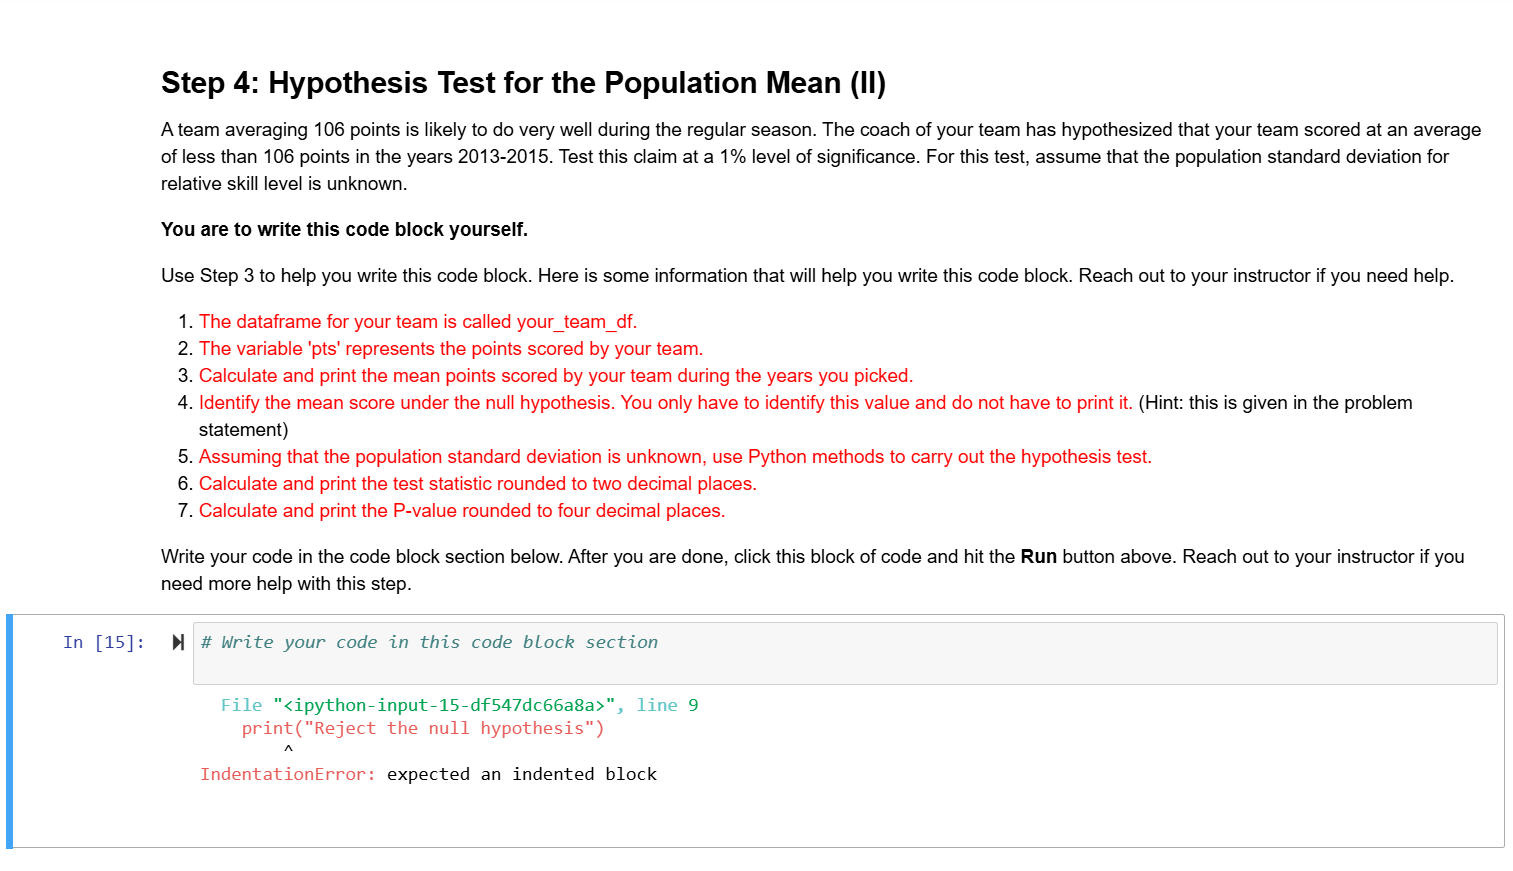Screen dimensions: 1513x871
Task: Click the Step 4 heading title
Action: point(523,83)
